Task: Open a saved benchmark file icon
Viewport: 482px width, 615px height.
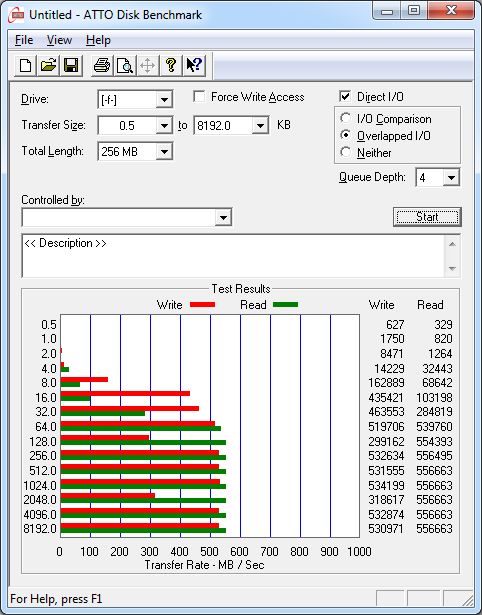Action: click(x=48, y=65)
